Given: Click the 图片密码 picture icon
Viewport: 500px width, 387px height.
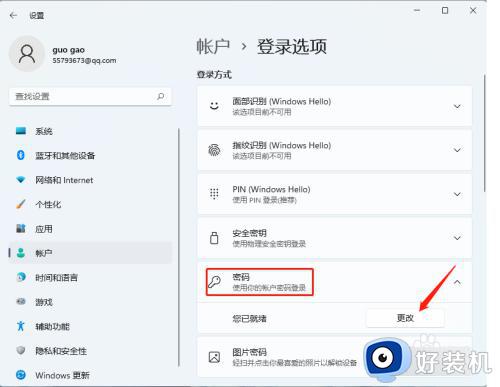Looking at the screenshot, I should [214, 357].
